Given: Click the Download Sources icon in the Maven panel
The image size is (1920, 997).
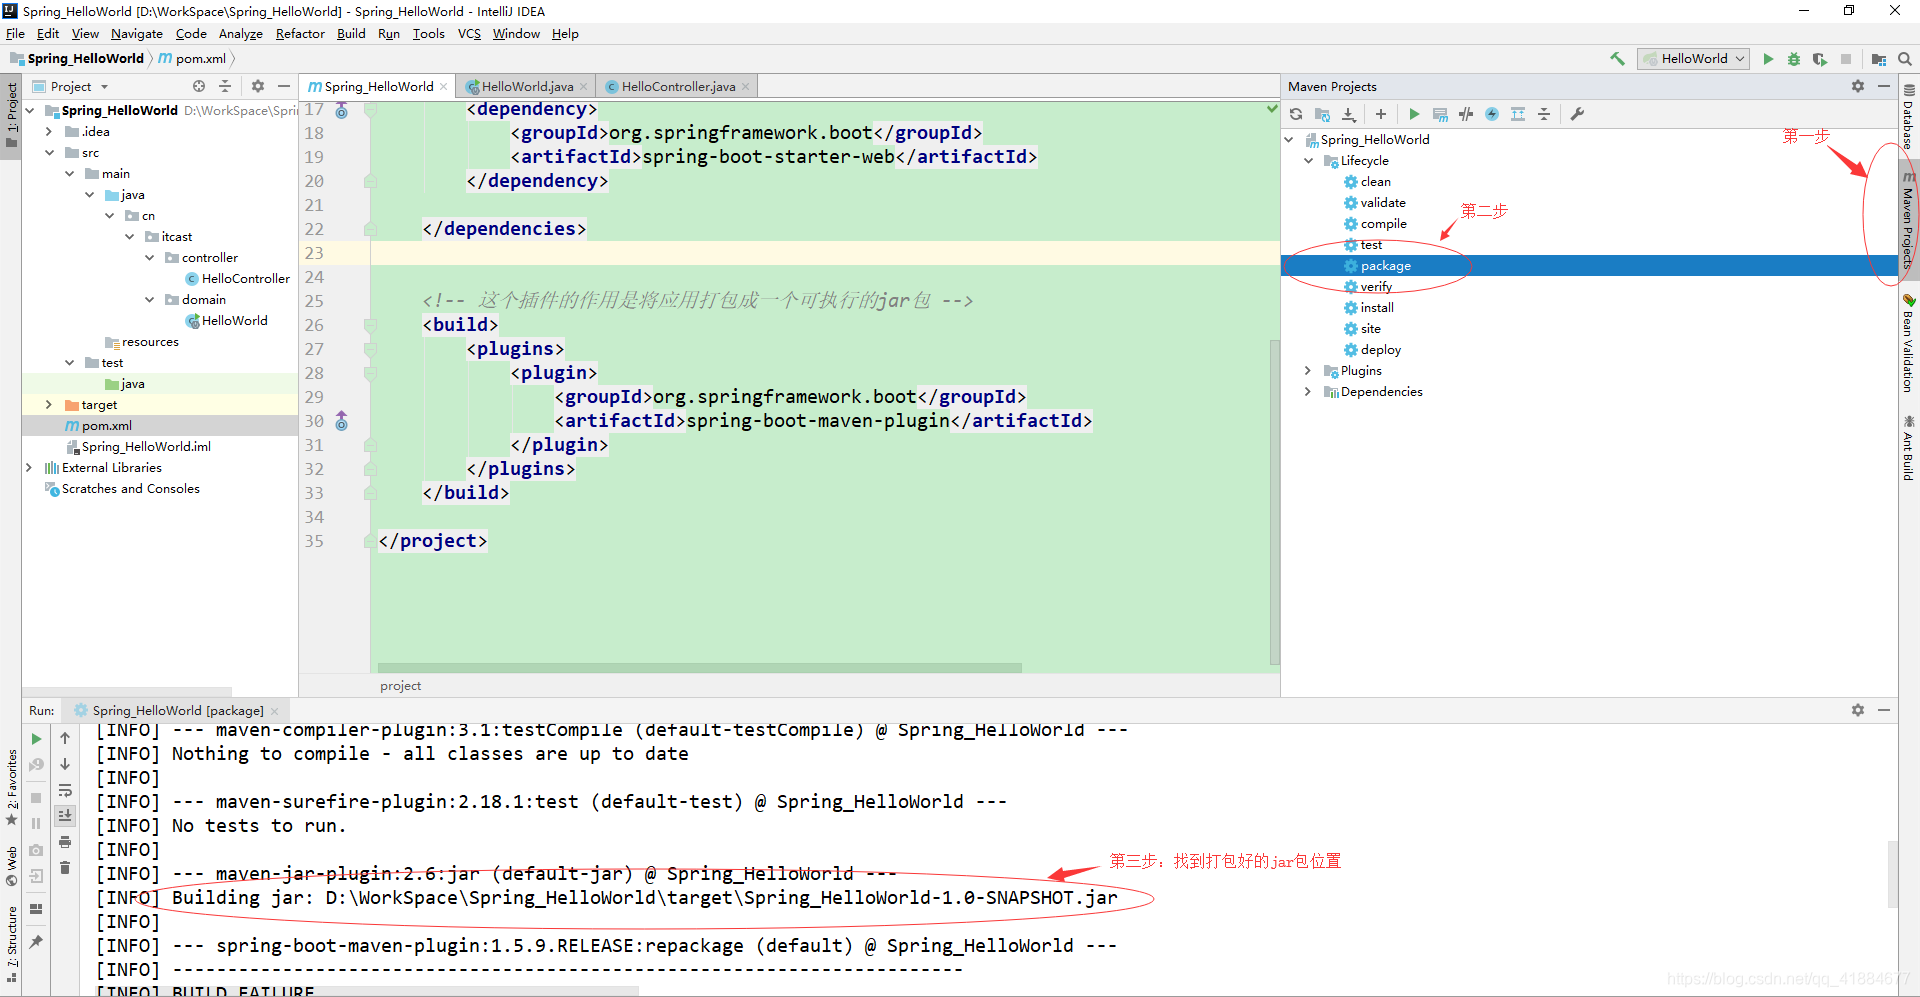Looking at the screenshot, I should click(1348, 114).
